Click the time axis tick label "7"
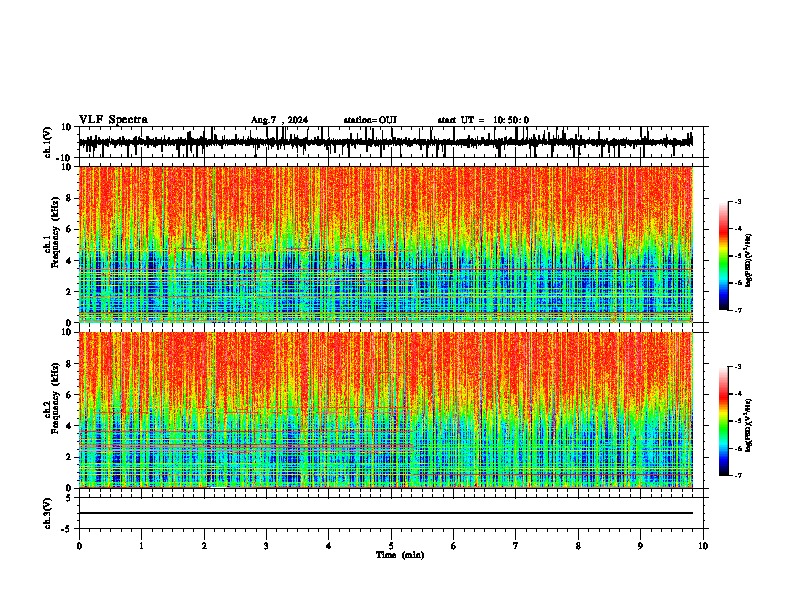Viewport: 792px width, 612px height. pyautogui.click(x=516, y=546)
